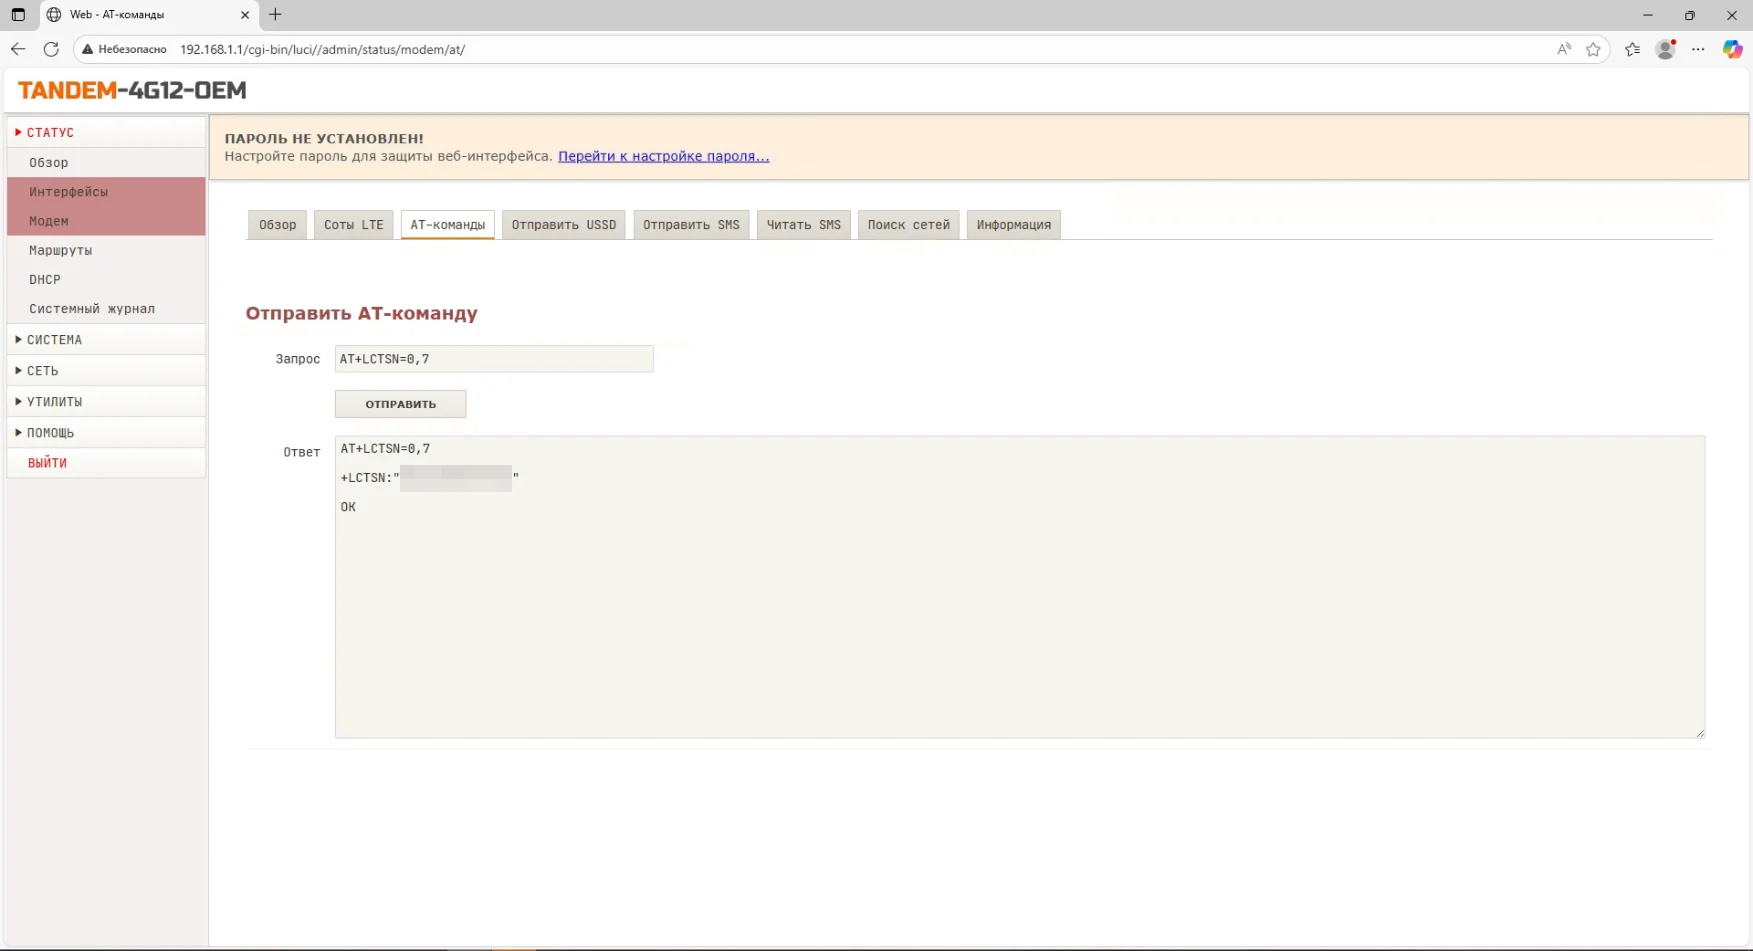
Task: Click the browser back arrow
Action: coord(18,49)
